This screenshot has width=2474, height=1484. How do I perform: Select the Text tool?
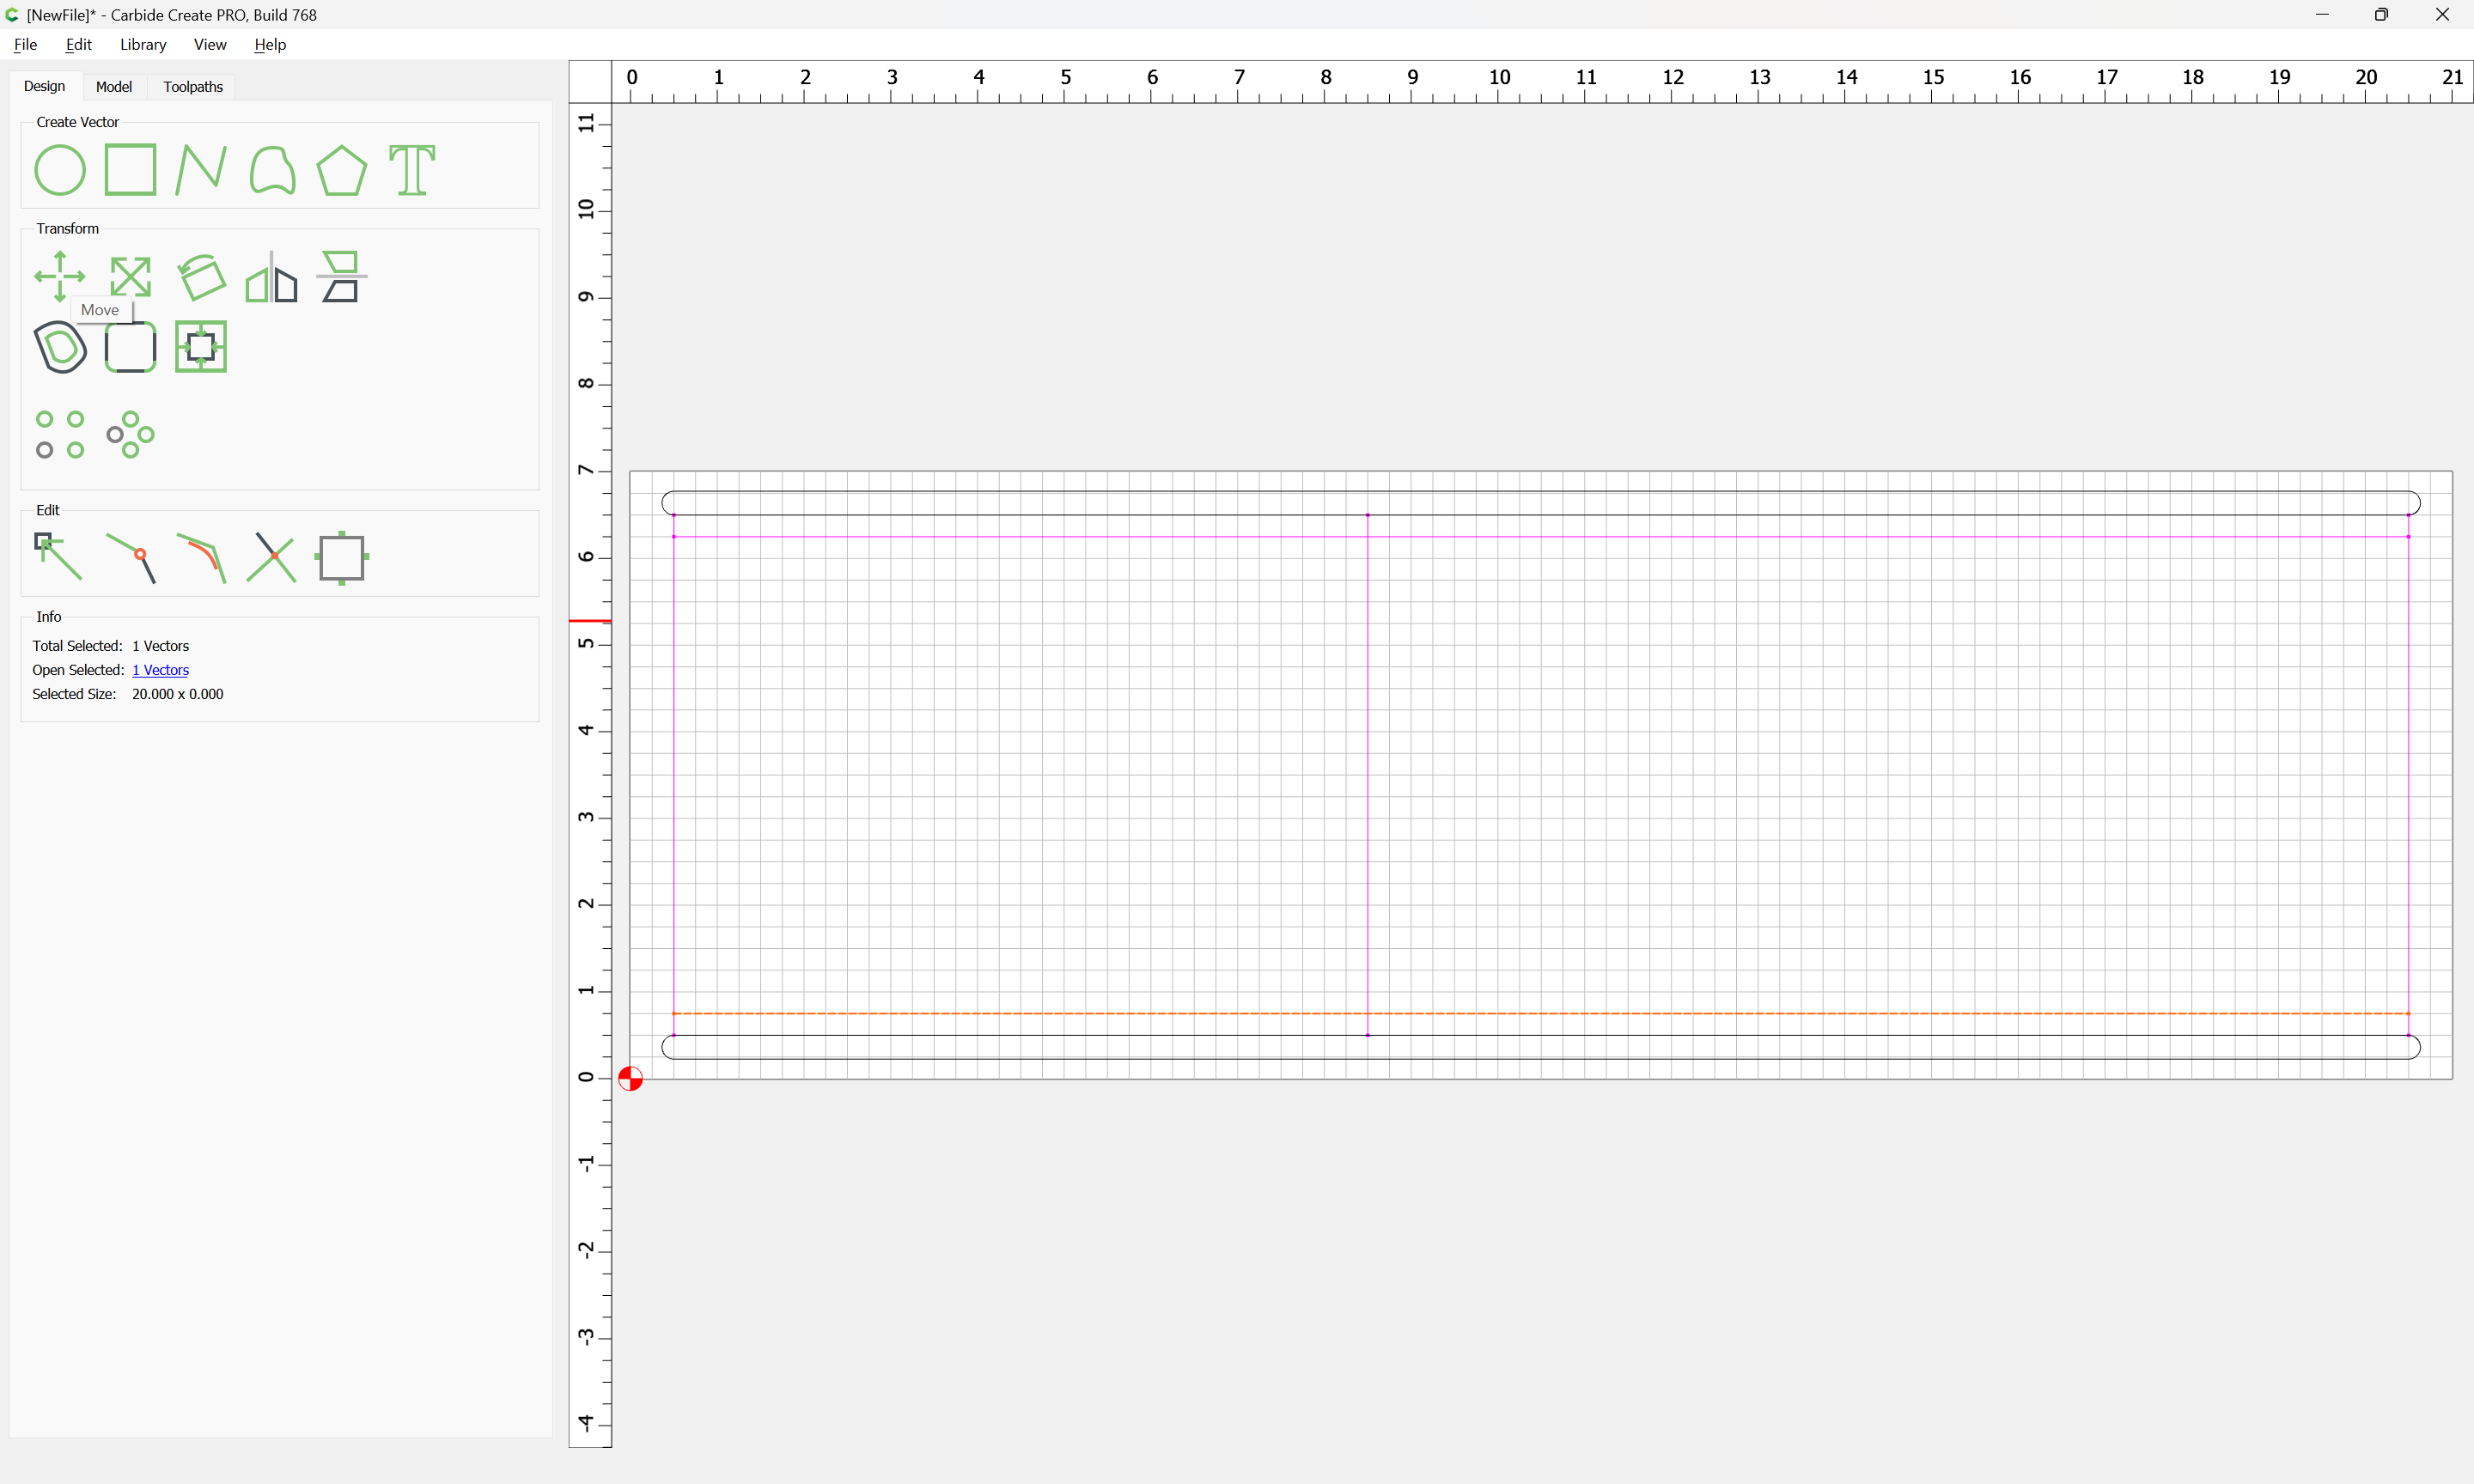pos(412,170)
